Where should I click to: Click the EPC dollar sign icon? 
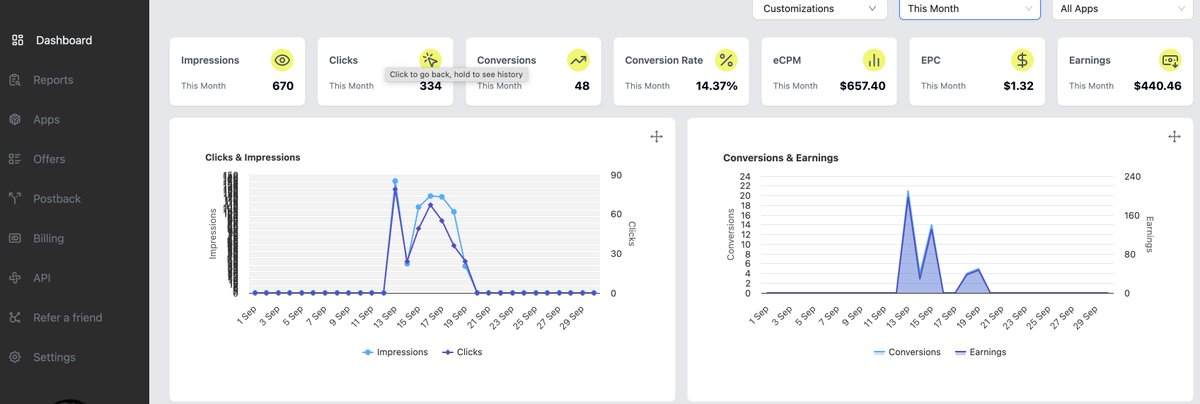[x=1022, y=60]
